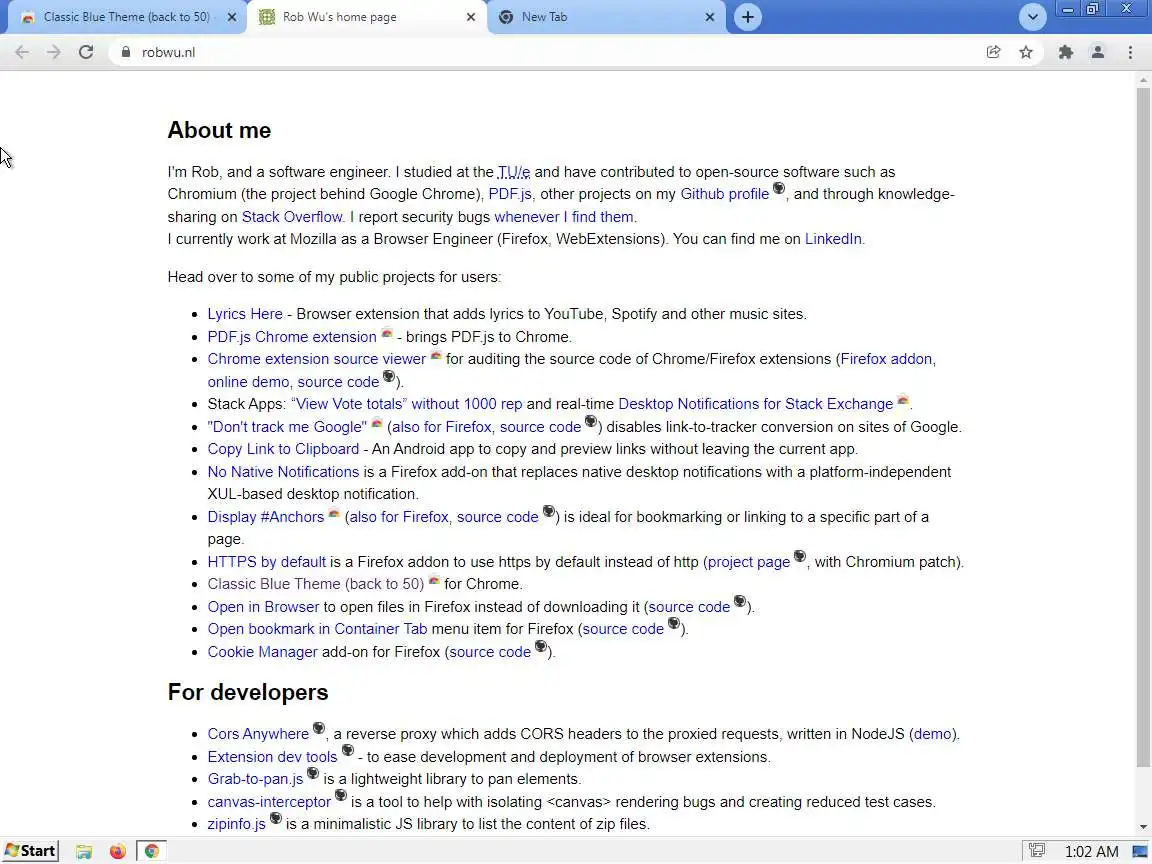Screen dimensions: 1152x864
Task: Click GitHub icon next to Github profile
Action: point(779,189)
